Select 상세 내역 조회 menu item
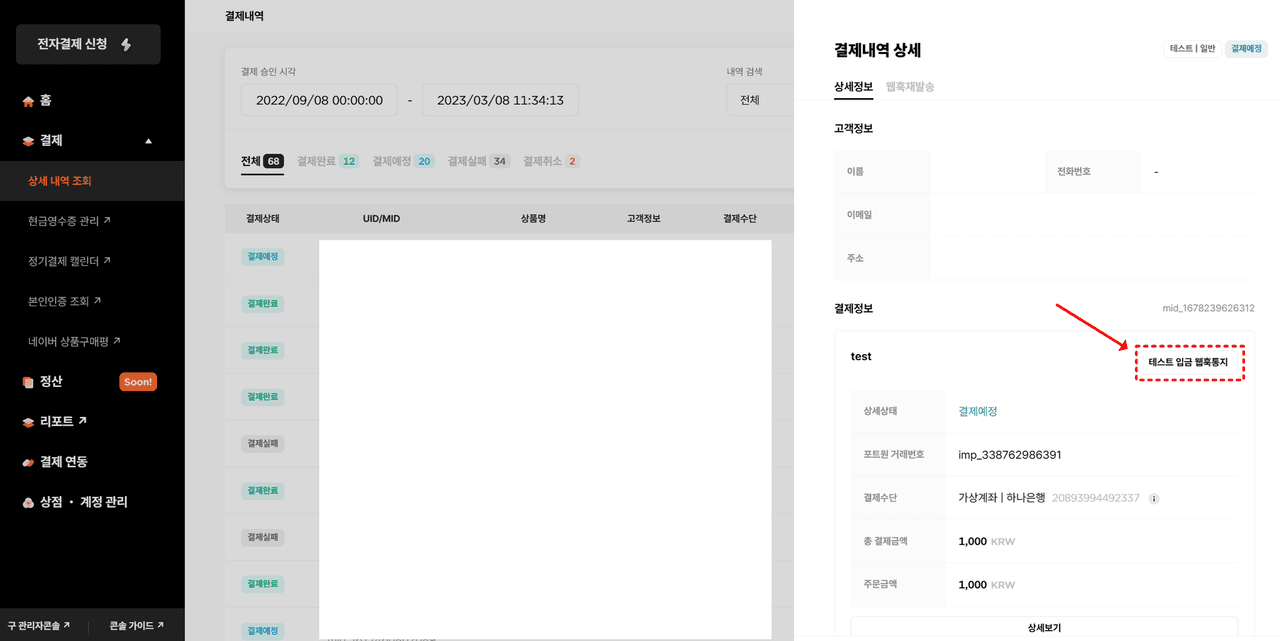This screenshot has height=641, width=1280. (60, 181)
